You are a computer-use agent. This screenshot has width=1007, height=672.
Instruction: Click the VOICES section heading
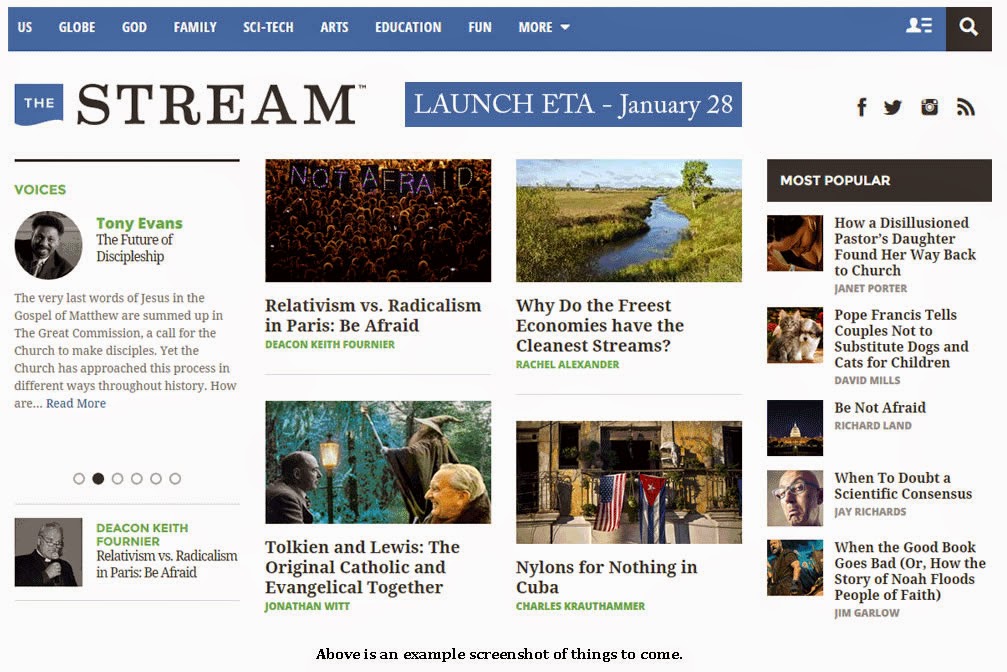point(40,190)
